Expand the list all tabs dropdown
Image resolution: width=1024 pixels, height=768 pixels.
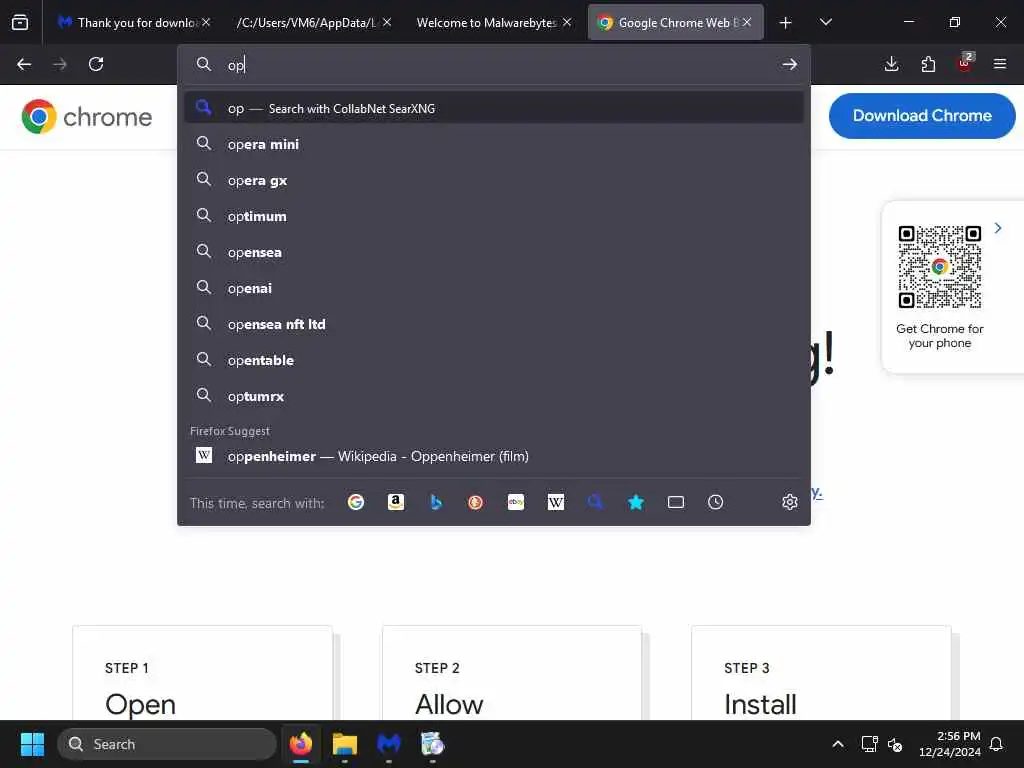pos(825,22)
